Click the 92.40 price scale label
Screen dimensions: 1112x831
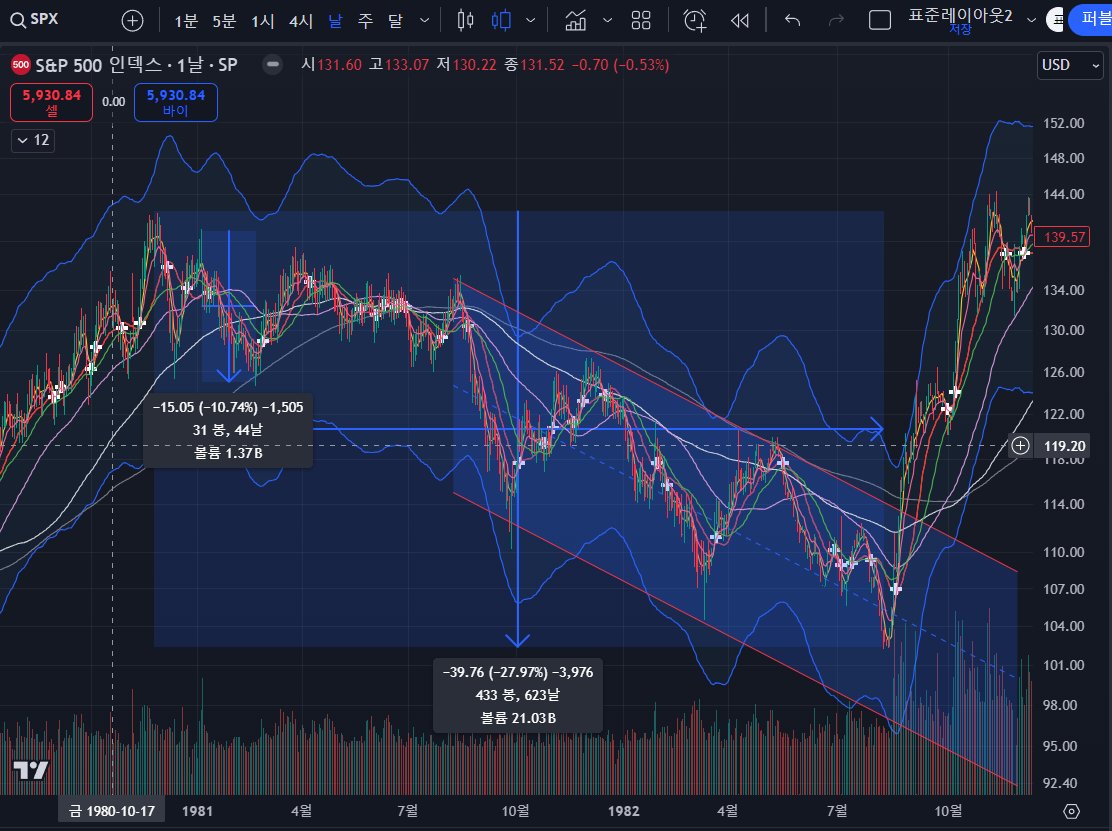[x=1060, y=783]
